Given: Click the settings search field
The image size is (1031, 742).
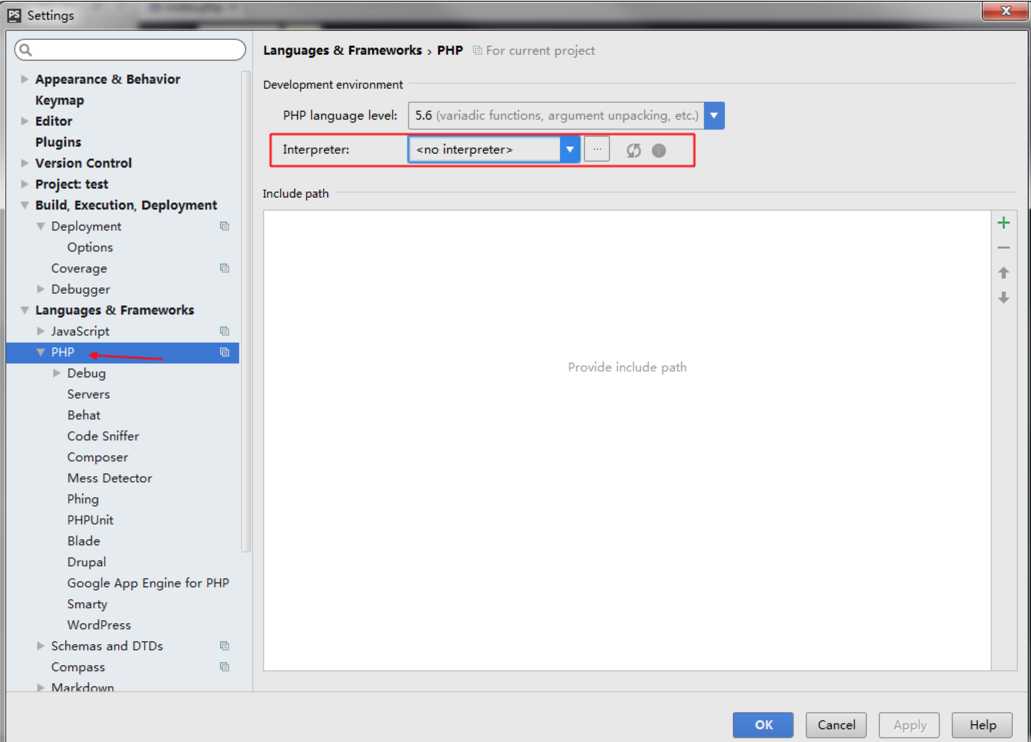Looking at the screenshot, I should click(x=130, y=50).
